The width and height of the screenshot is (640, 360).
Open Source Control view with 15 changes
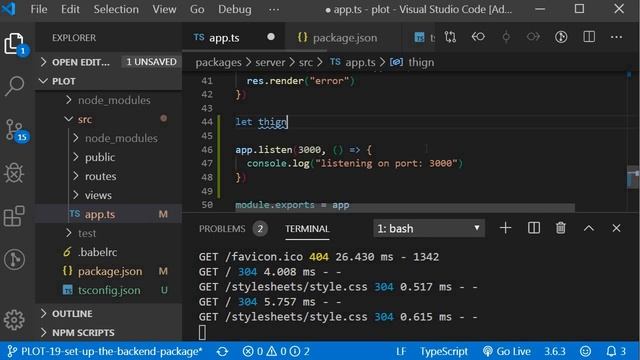[x=16, y=131]
